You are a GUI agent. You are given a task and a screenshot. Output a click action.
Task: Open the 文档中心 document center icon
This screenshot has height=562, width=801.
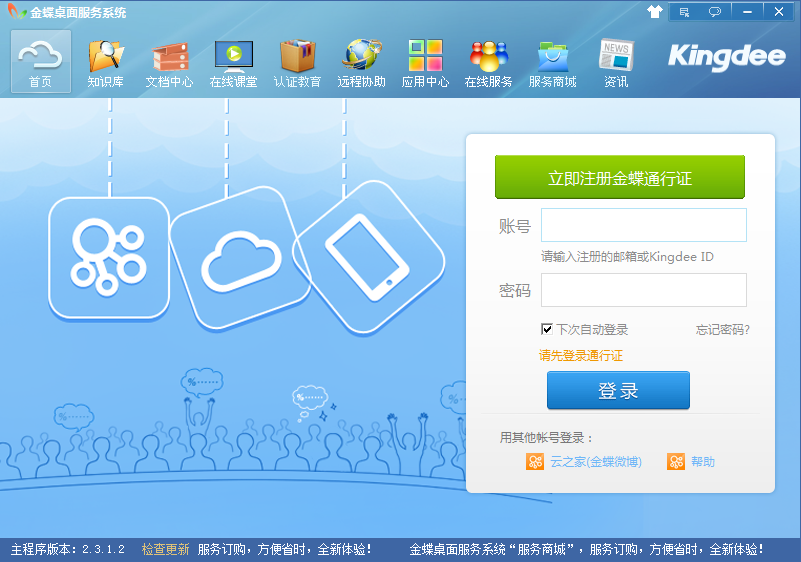(x=170, y=63)
